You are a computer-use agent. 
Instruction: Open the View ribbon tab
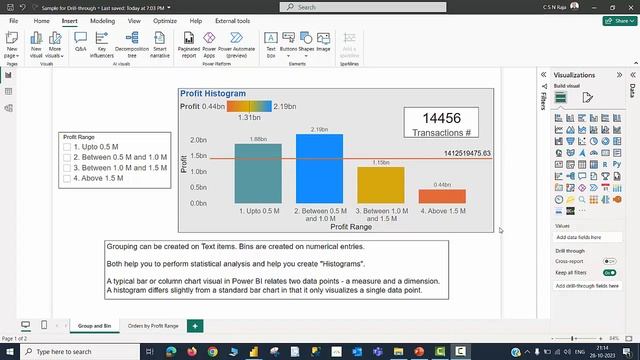134,21
